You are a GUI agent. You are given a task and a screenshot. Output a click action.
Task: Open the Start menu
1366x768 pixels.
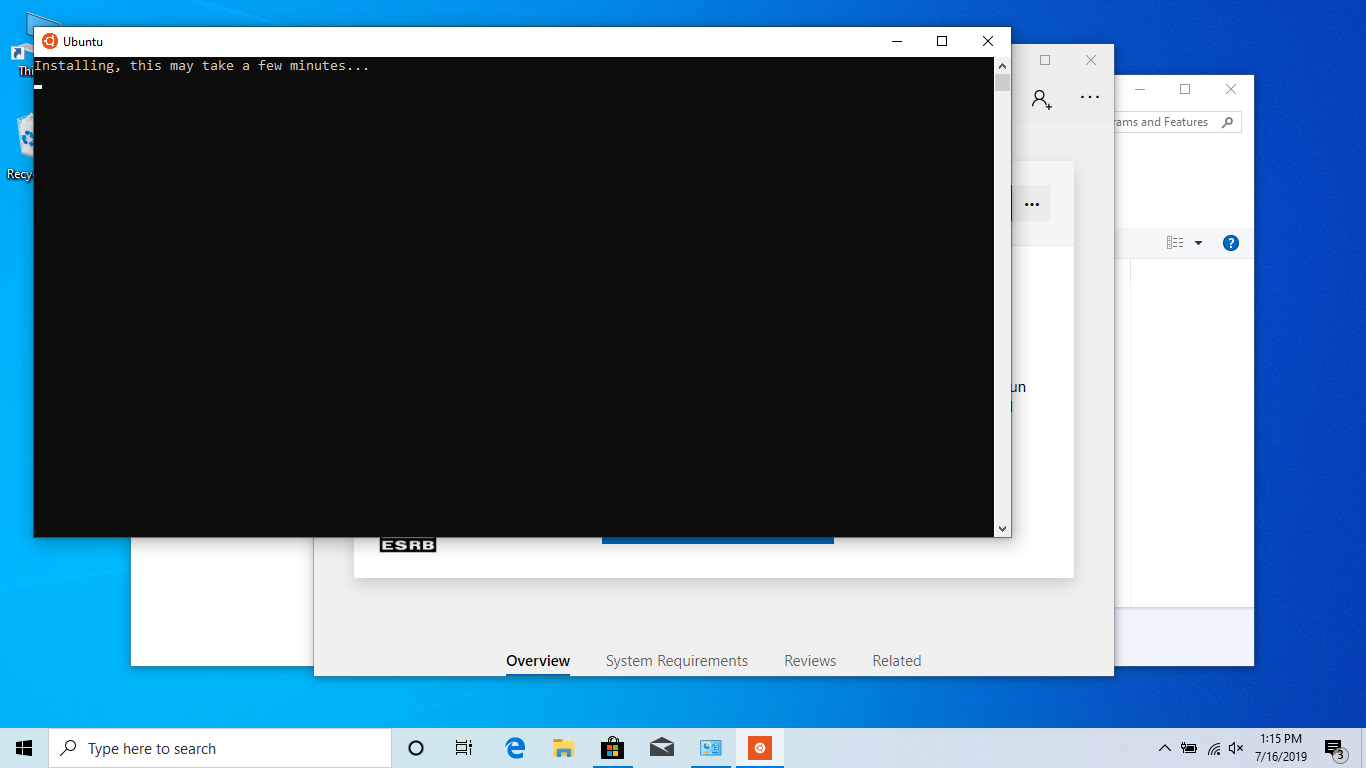pyautogui.click(x=24, y=748)
